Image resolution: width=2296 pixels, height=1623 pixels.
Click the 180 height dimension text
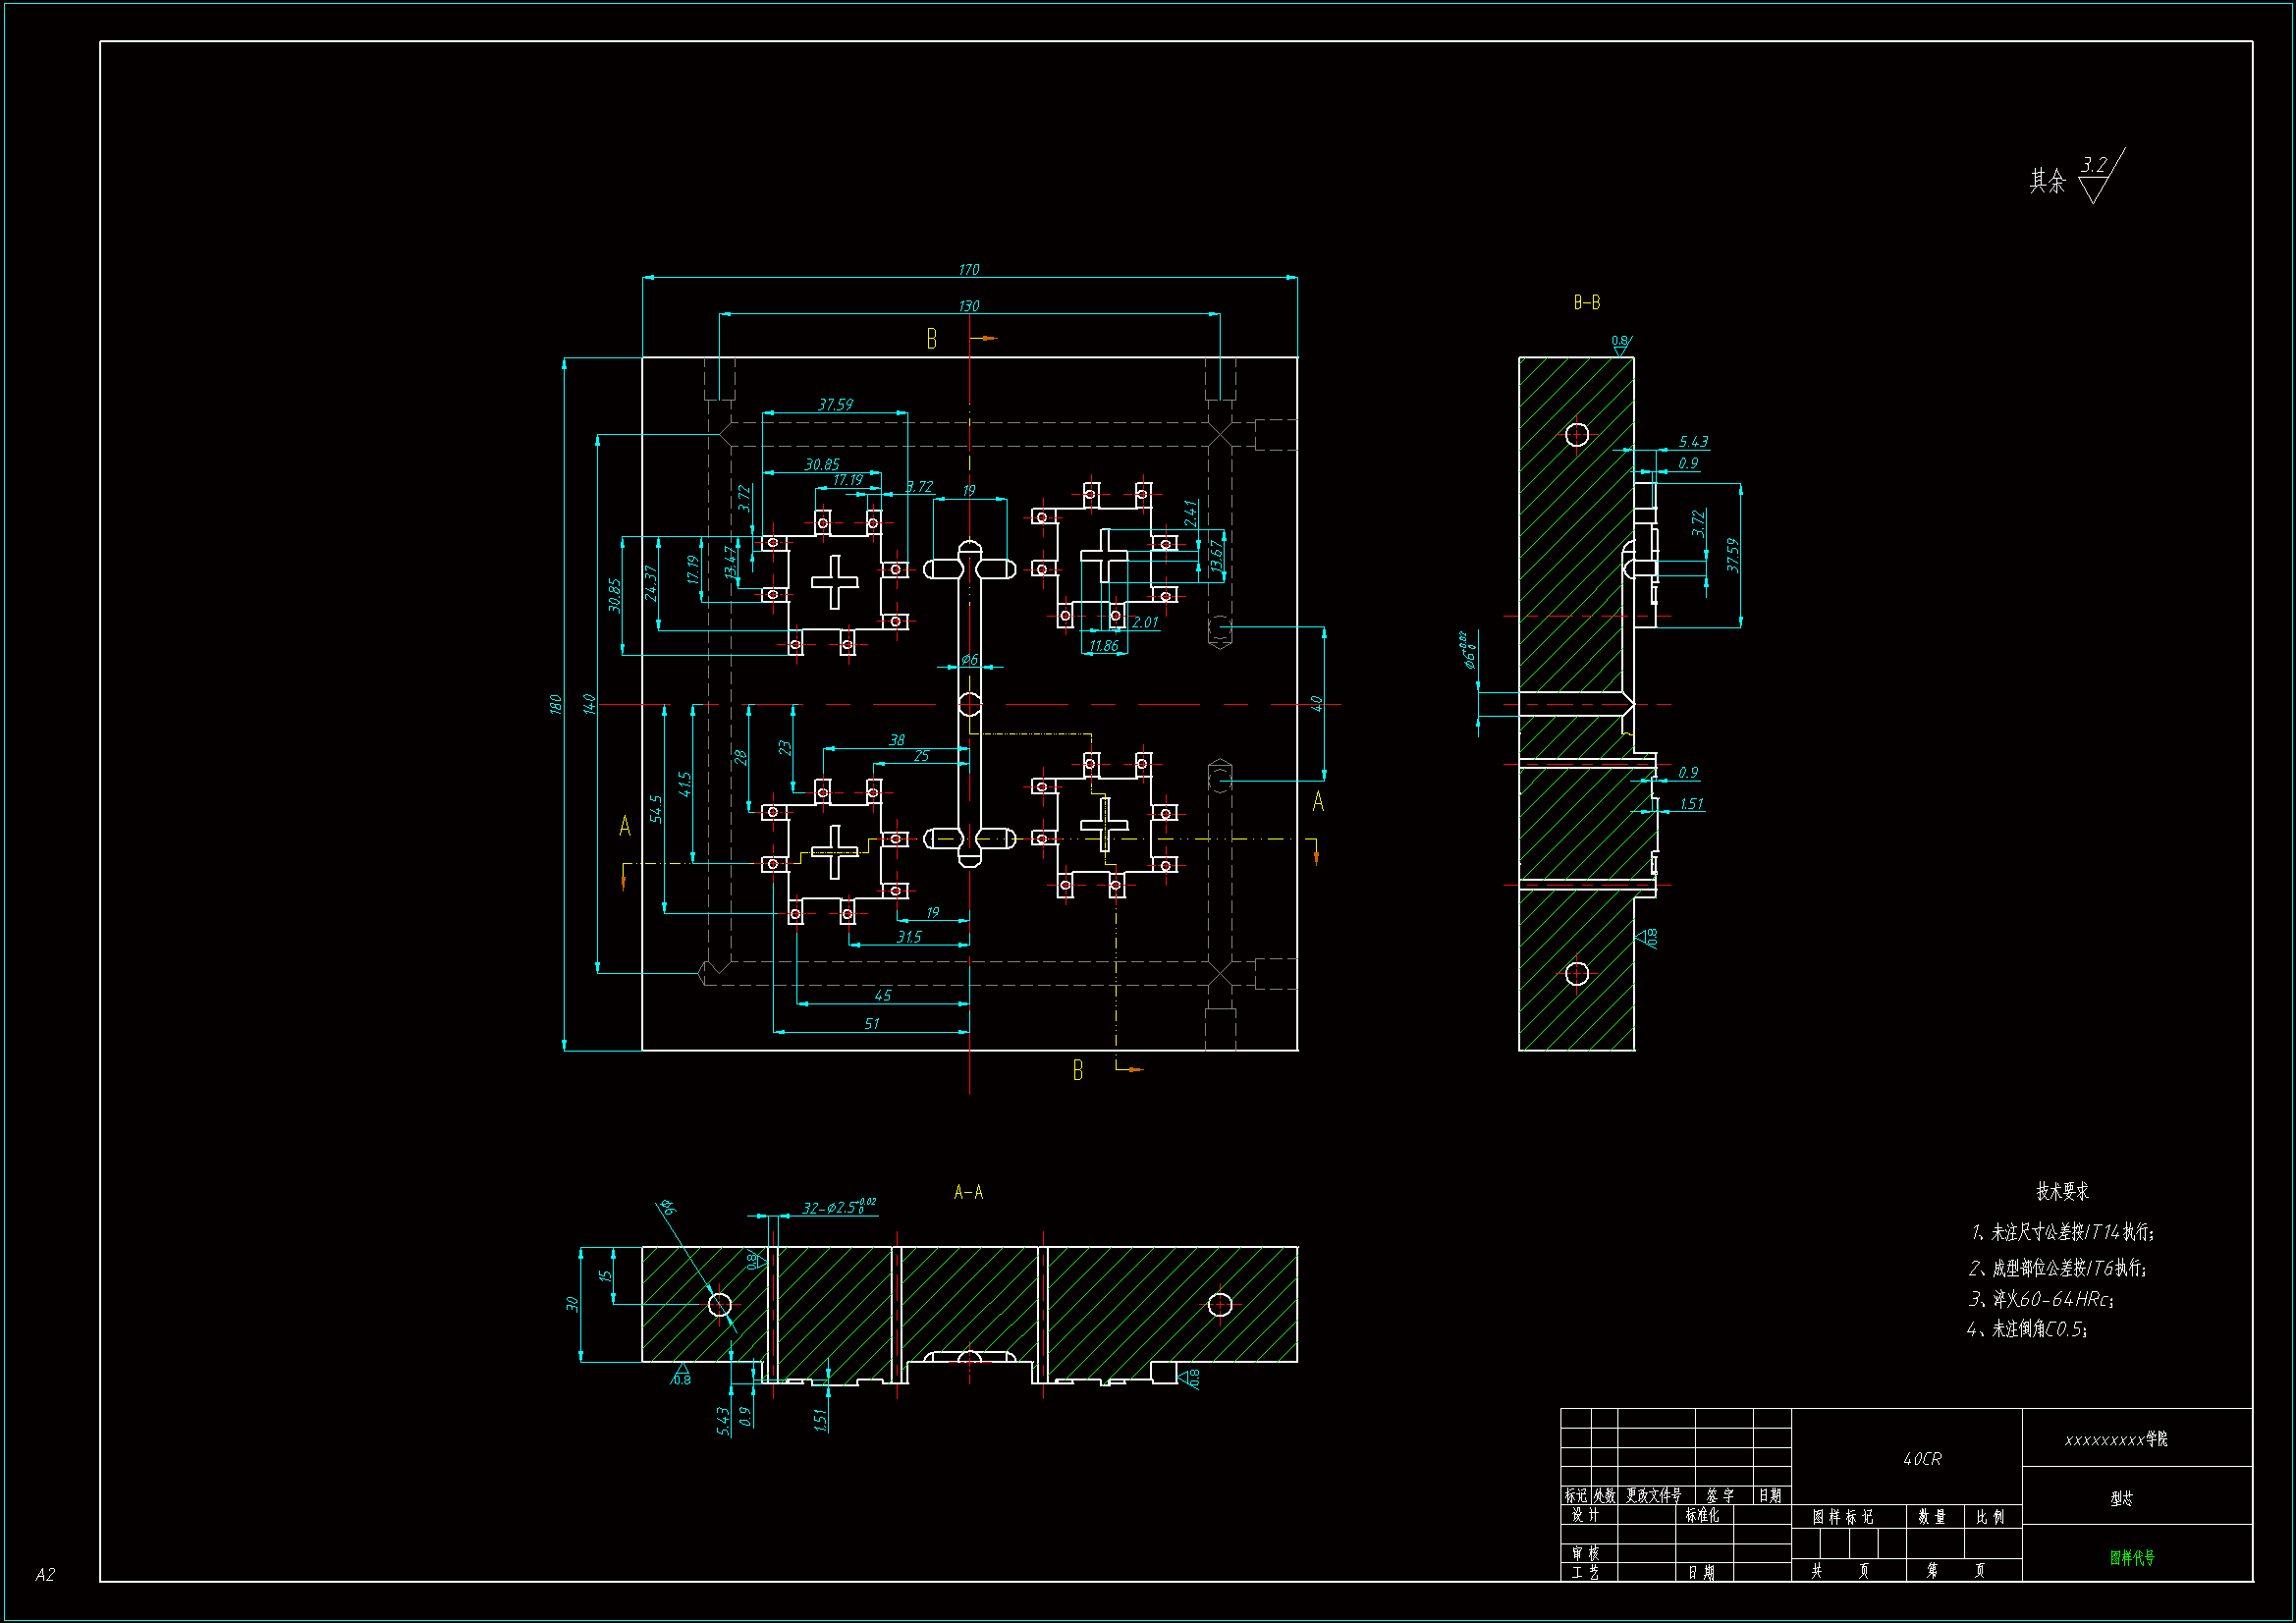point(556,704)
